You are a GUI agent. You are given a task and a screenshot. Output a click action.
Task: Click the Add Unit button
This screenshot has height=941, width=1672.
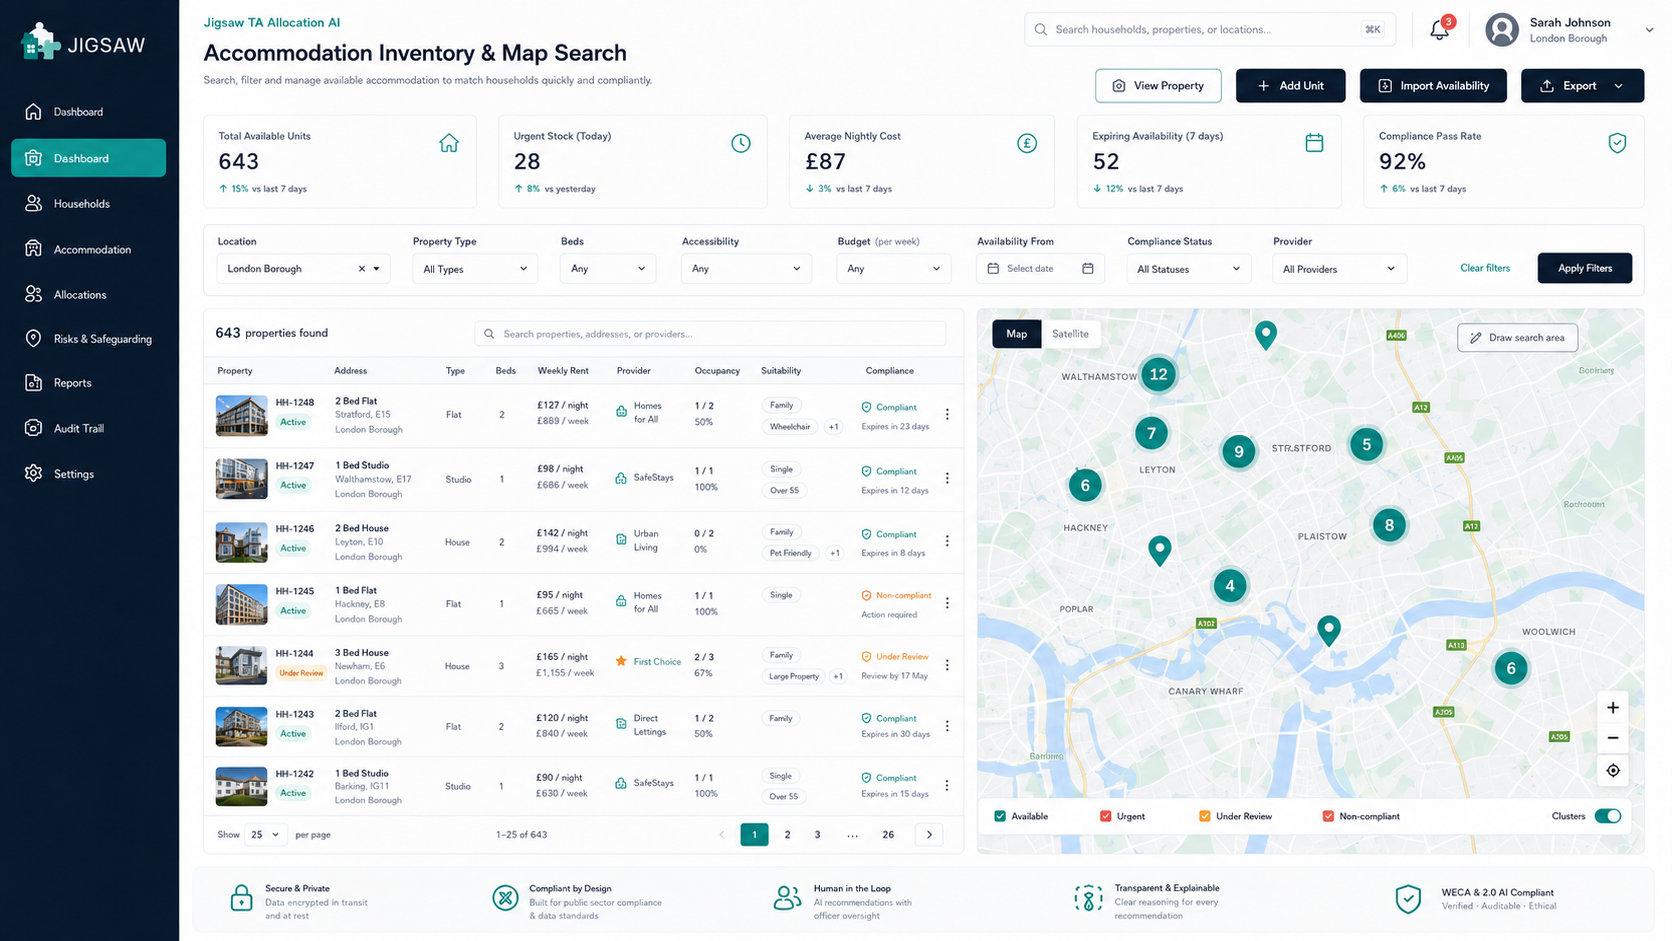click(1290, 86)
